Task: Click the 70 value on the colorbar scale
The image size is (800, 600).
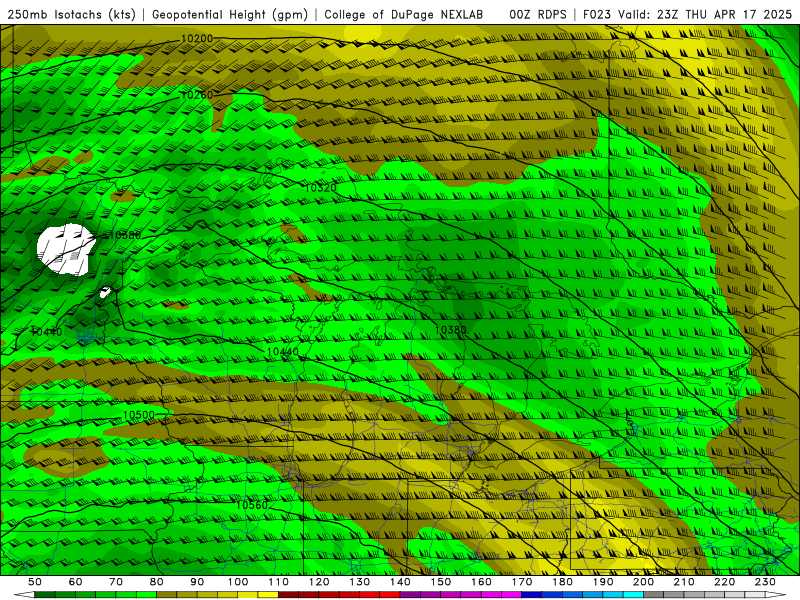Action: click(116, 582)
